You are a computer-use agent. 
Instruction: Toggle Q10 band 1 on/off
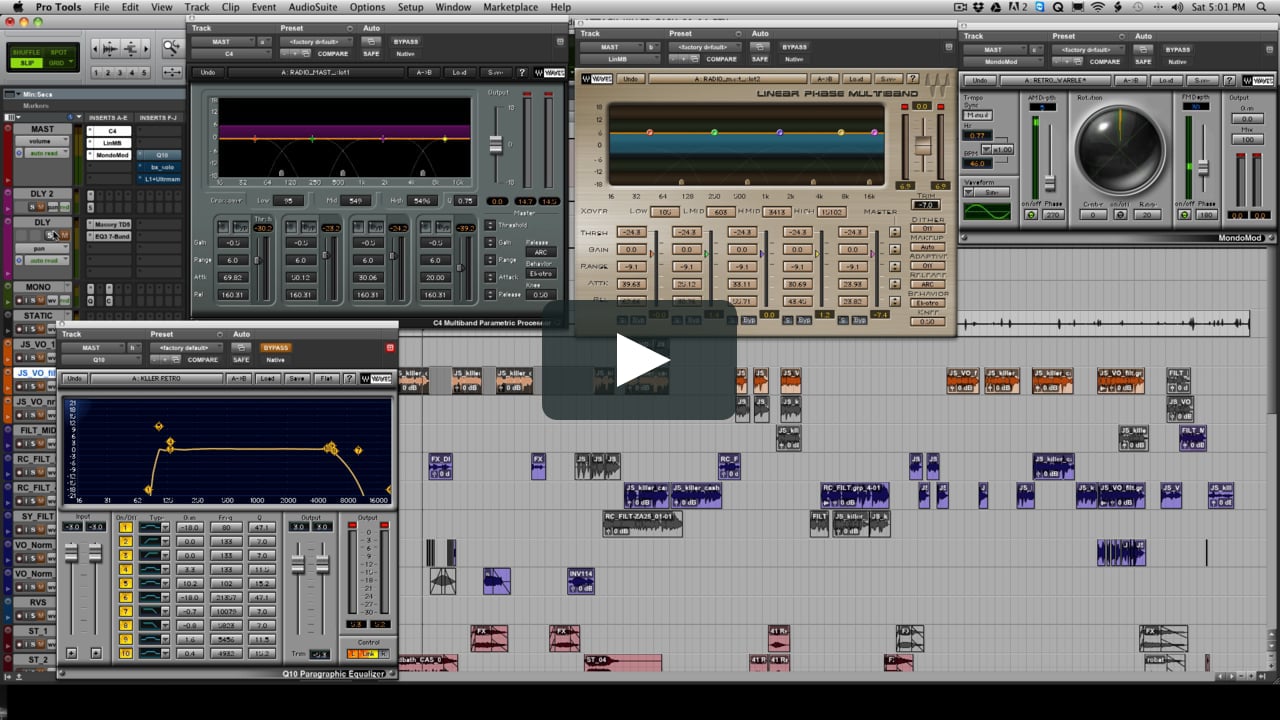pyautogui.click(x=126, y=527)
